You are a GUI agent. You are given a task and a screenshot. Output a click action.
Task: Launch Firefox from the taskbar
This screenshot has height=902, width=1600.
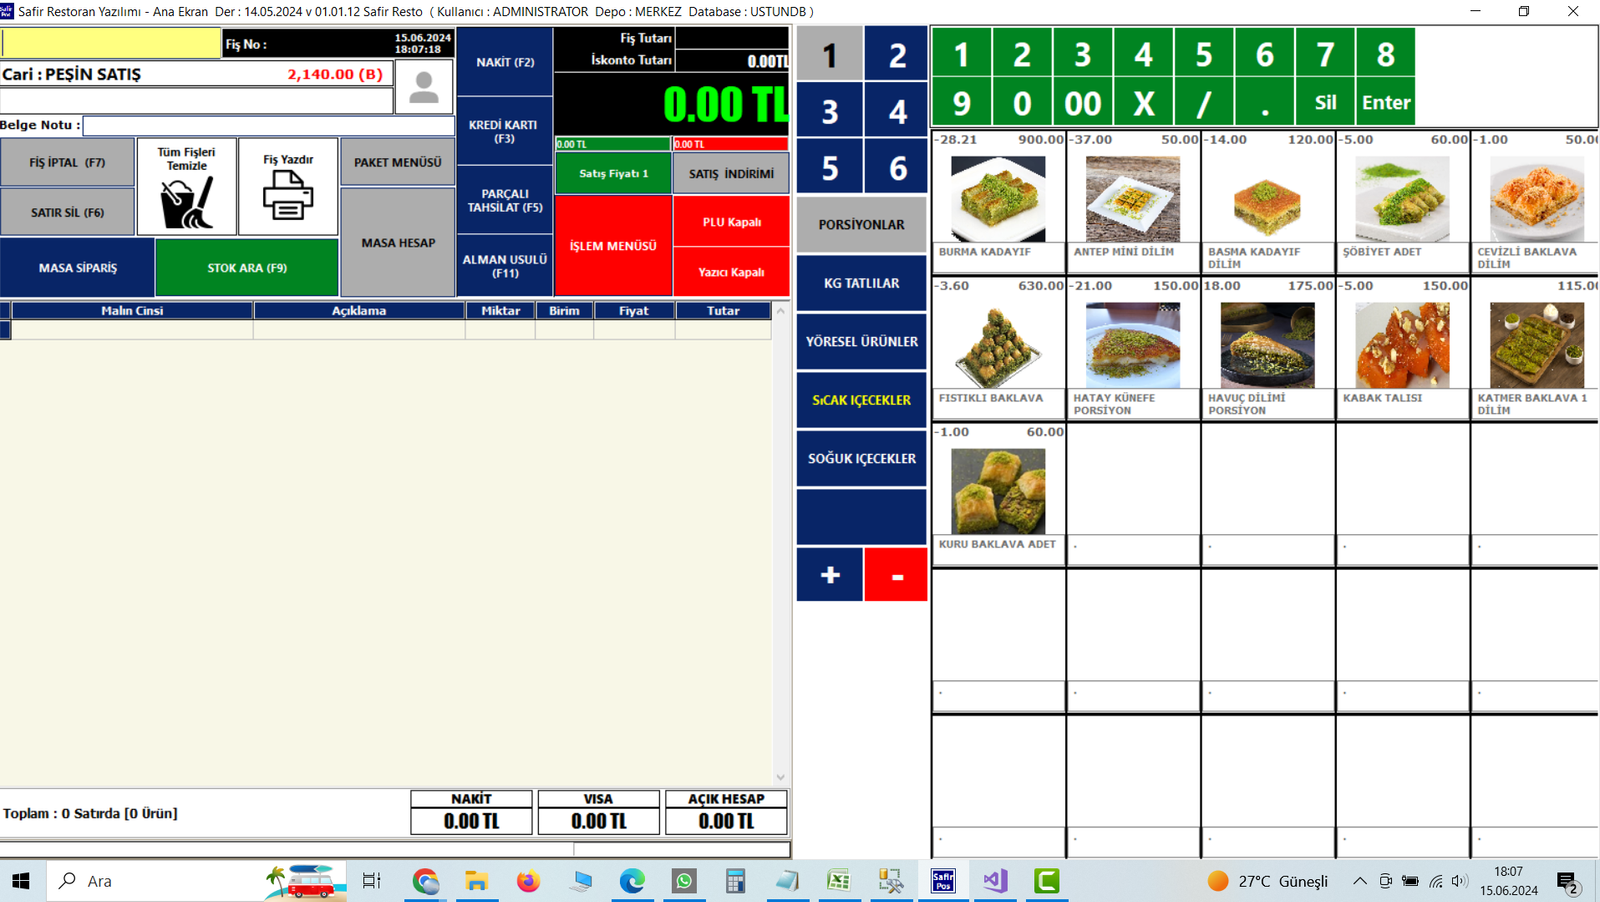tap(528, 881)
